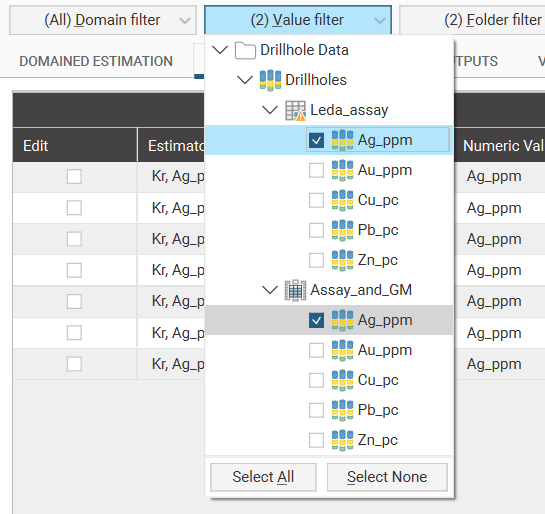Click the Pb_pc column icon under Assay_and_GM
Screen dimensions: 545x514
click(x=342, y=410)
